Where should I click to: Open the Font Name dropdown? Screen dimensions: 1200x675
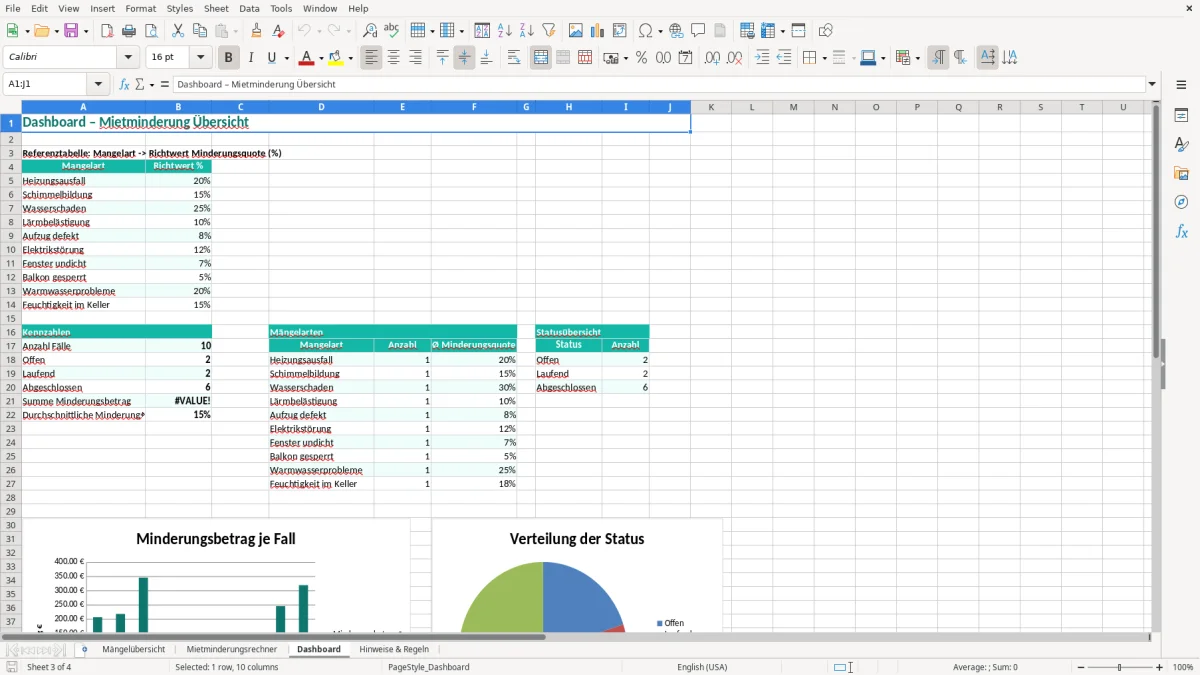(128, 58)
